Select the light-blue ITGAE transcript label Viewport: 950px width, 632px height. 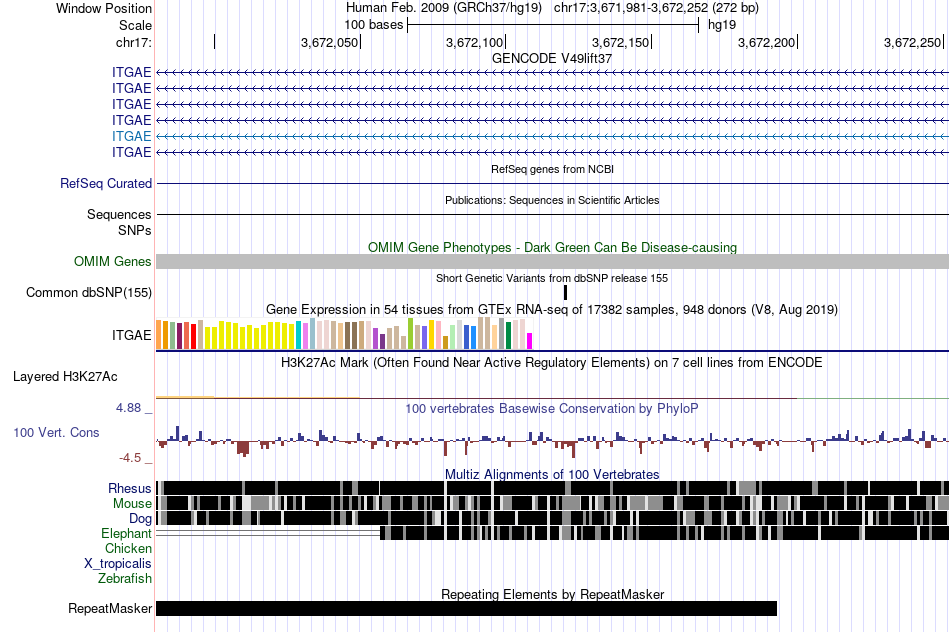tap(131, 136)
